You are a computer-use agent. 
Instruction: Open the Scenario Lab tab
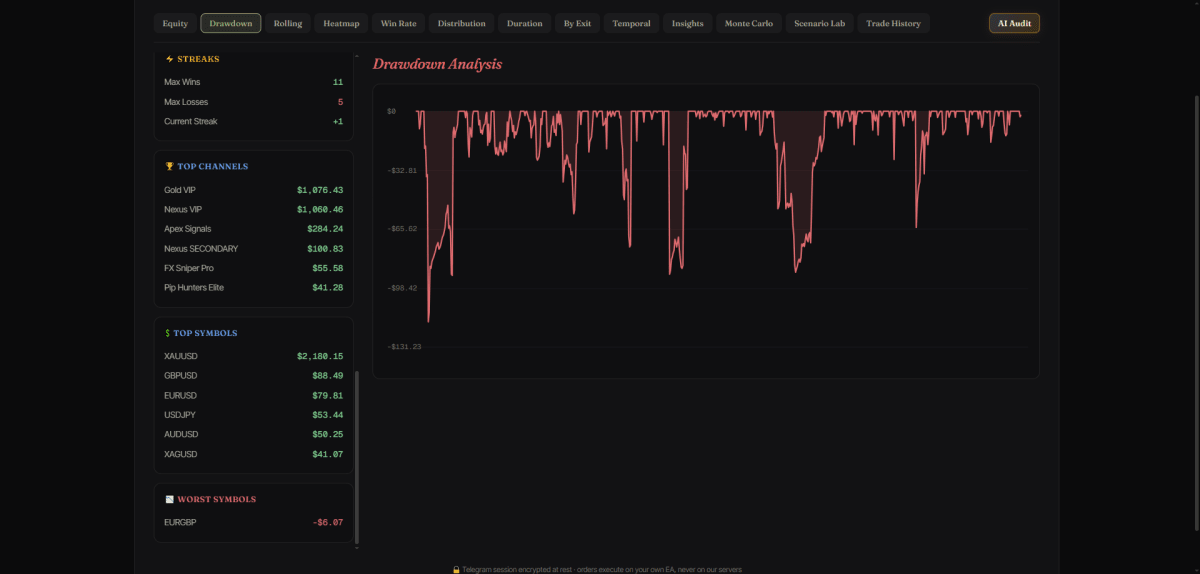[x=820, y=23]
